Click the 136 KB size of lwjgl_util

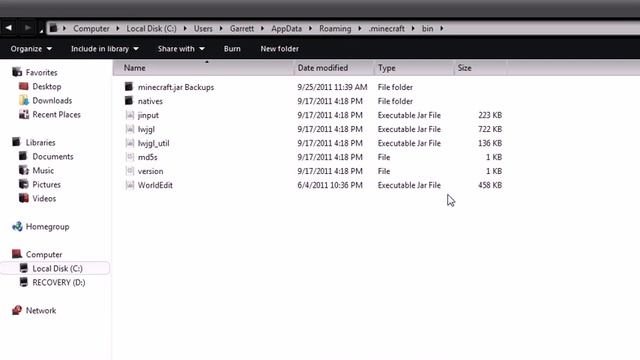click(x=490, y=143)
